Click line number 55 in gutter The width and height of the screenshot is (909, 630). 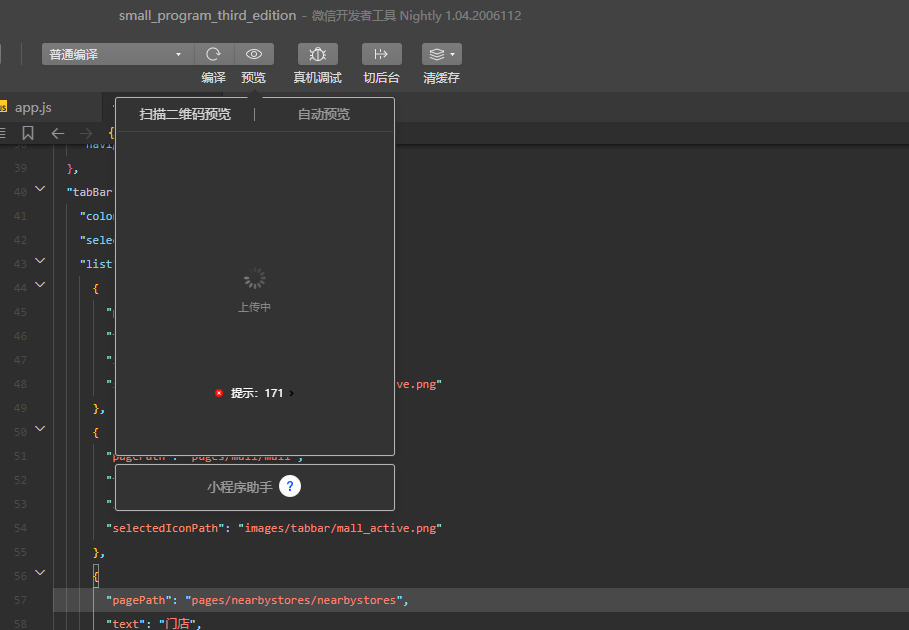pyautogui.click(x=20, y=552)
